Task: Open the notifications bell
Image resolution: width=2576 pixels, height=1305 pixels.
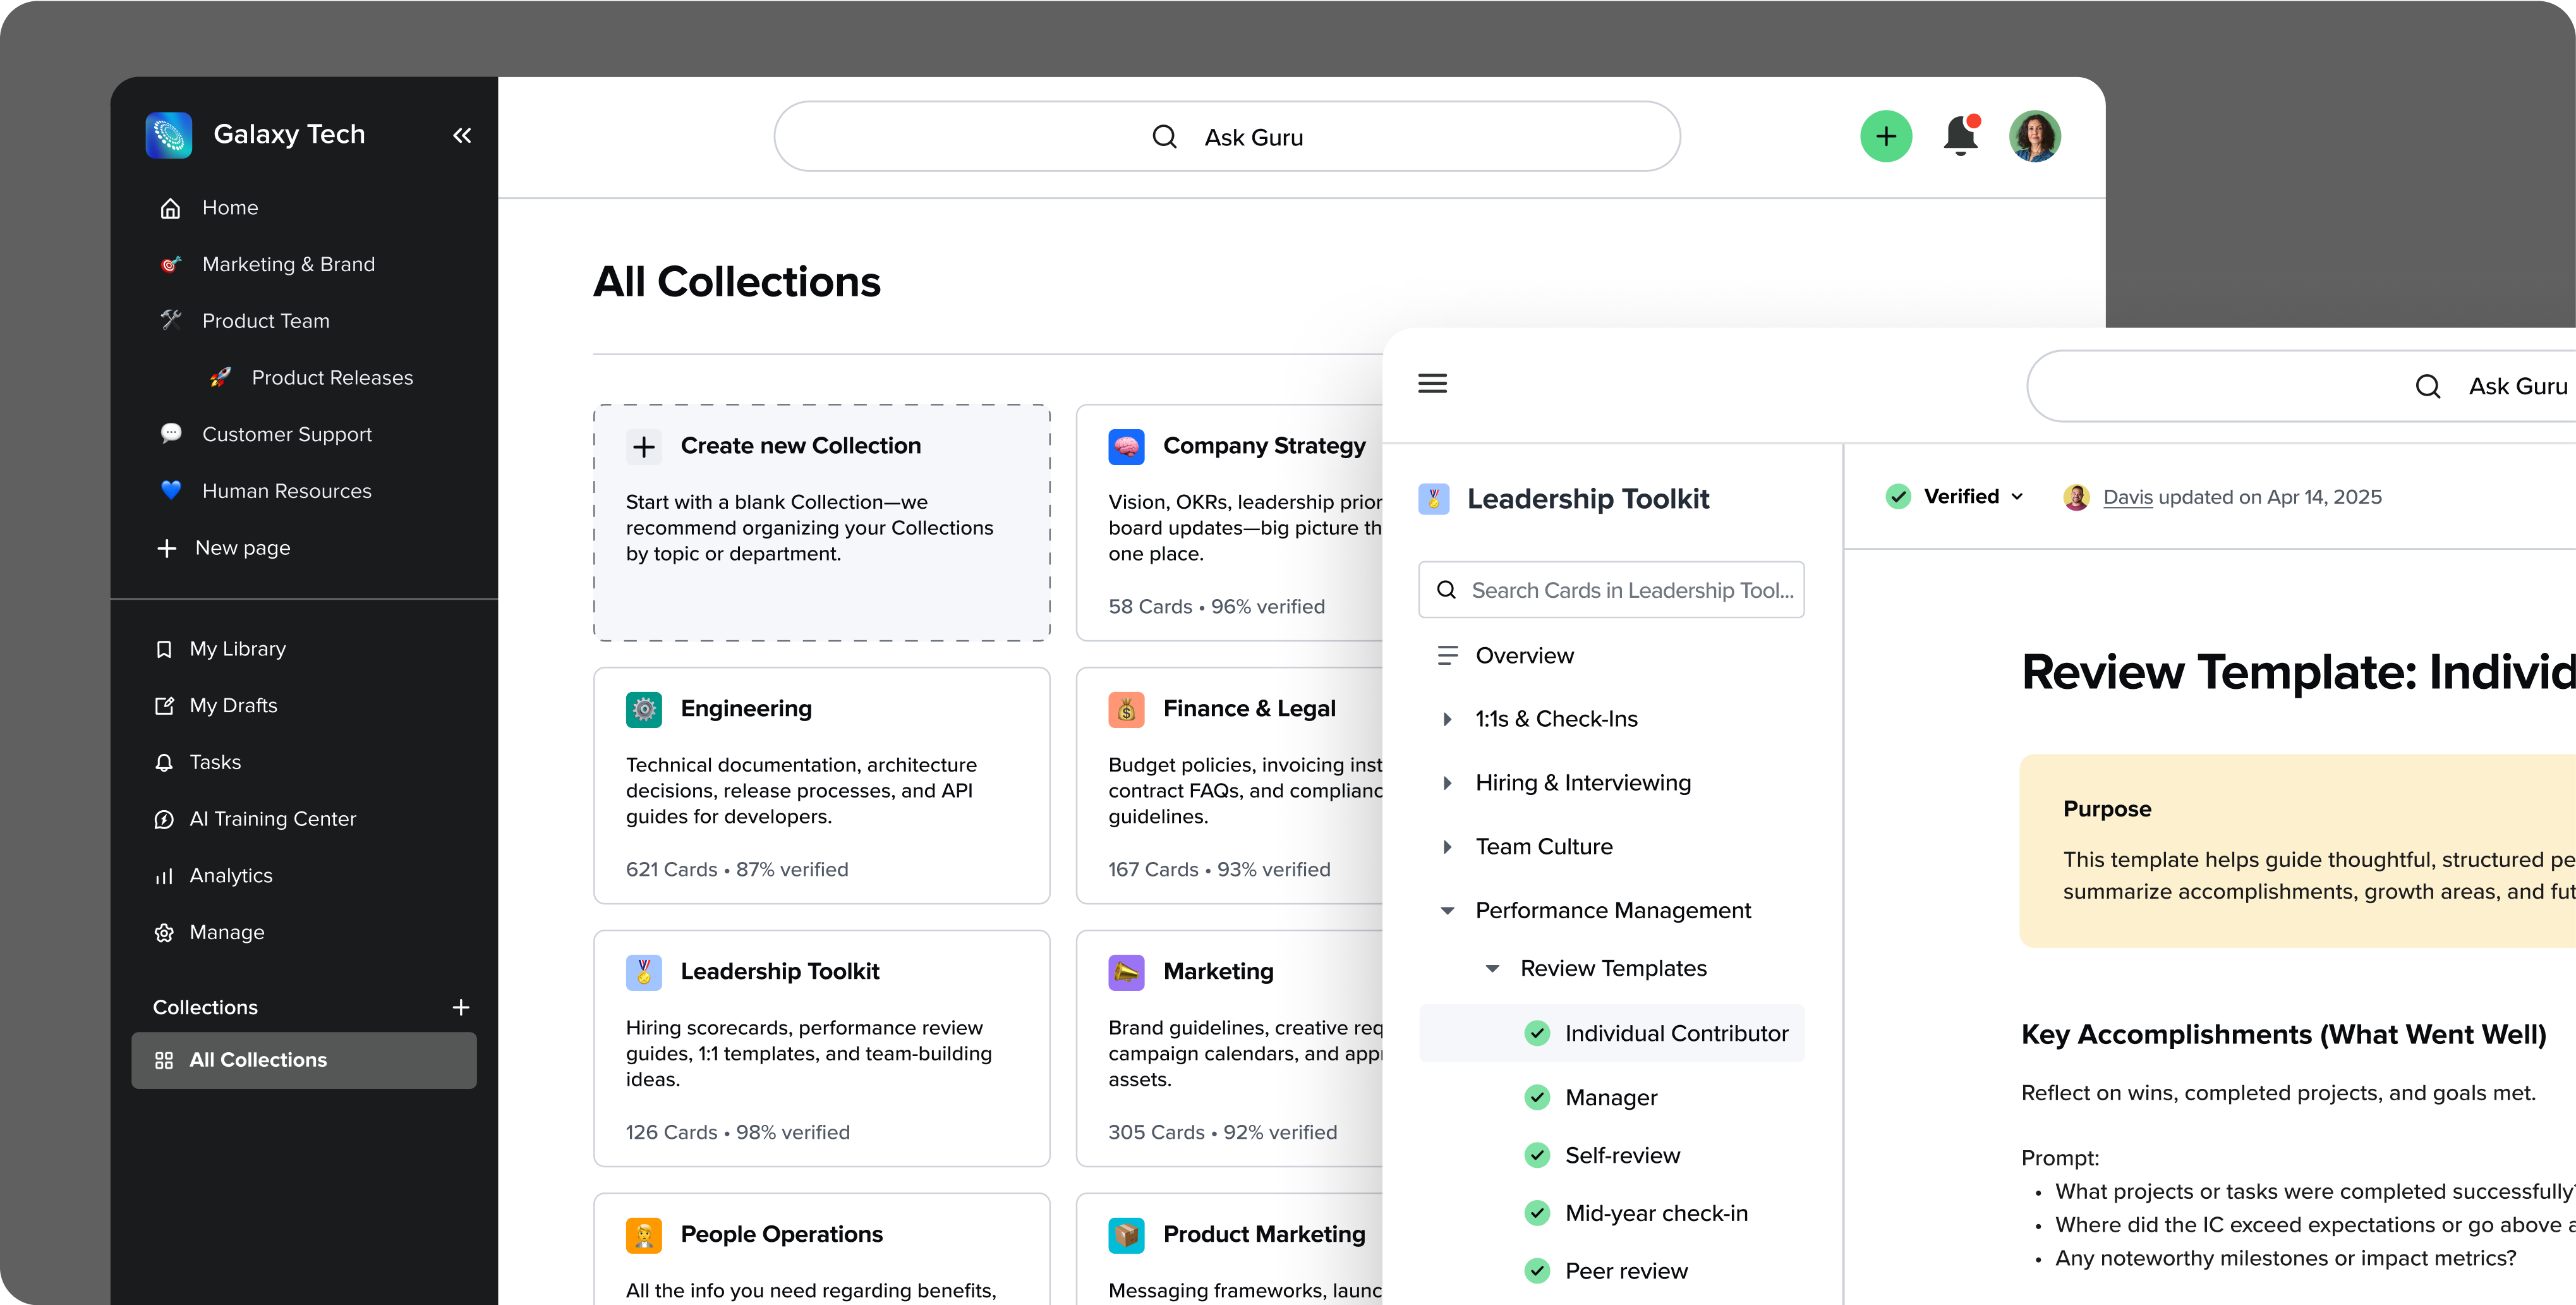Action: [1960, 136]
